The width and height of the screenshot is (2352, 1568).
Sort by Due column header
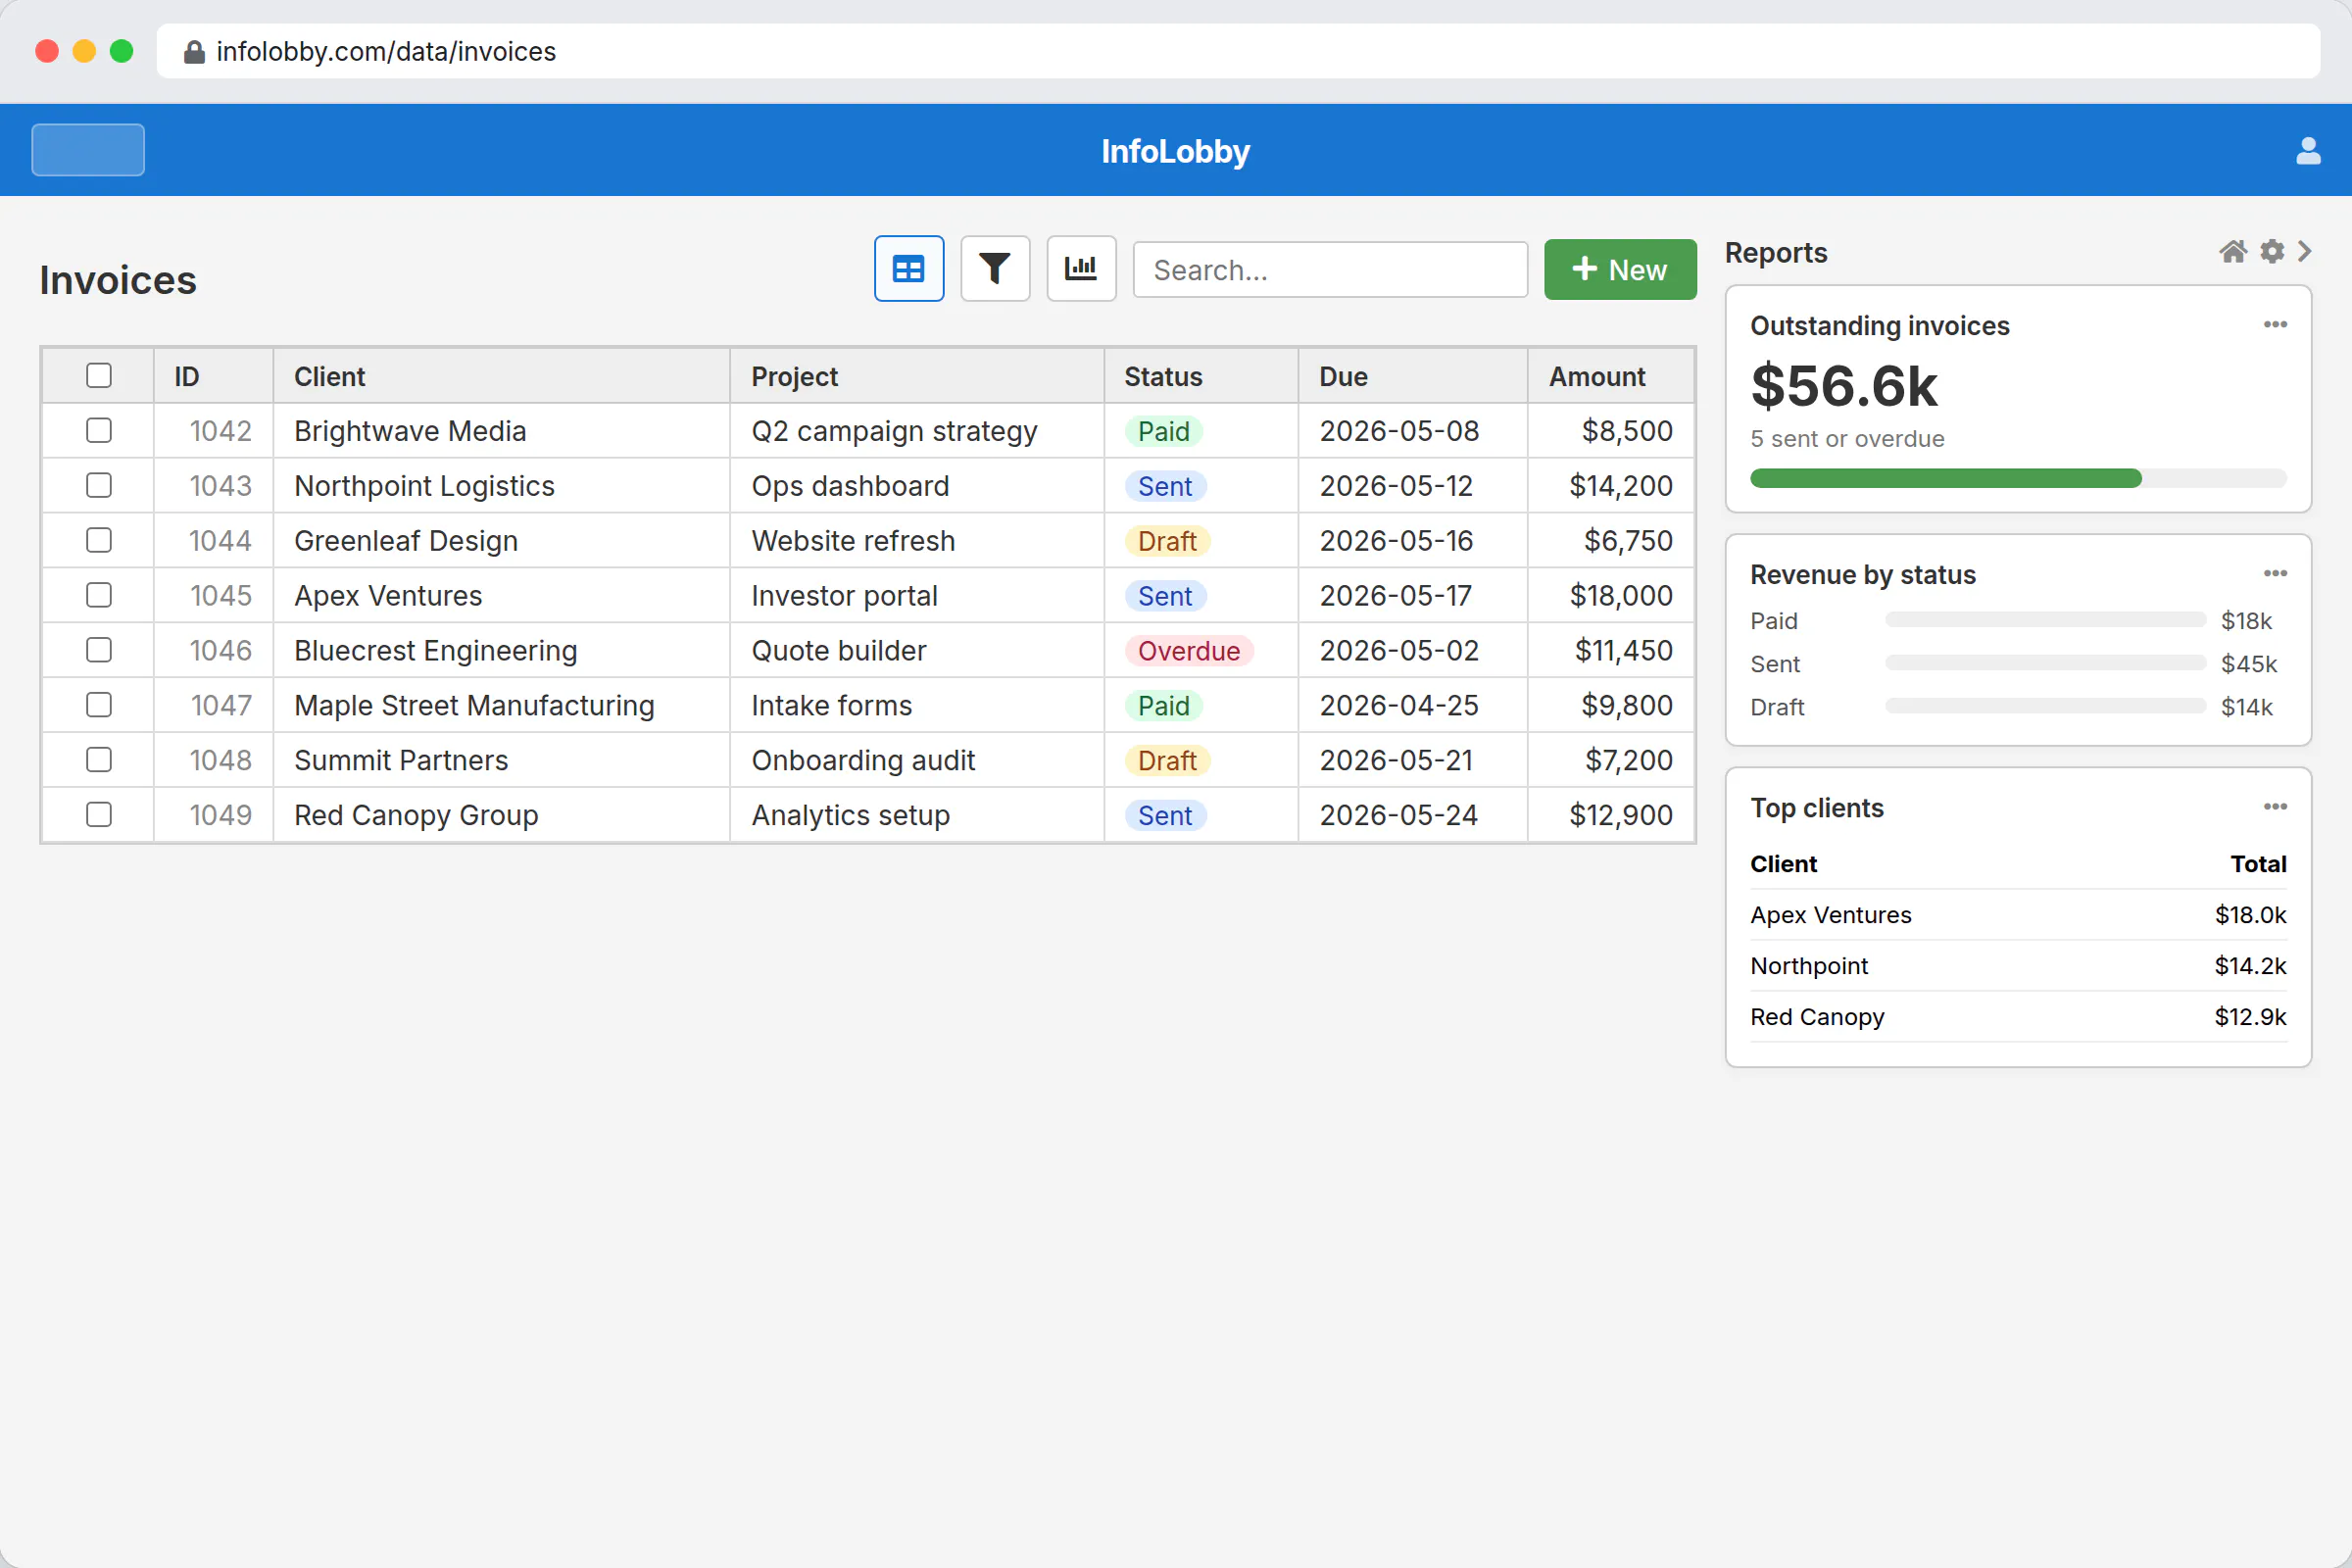pos(1412,376)
